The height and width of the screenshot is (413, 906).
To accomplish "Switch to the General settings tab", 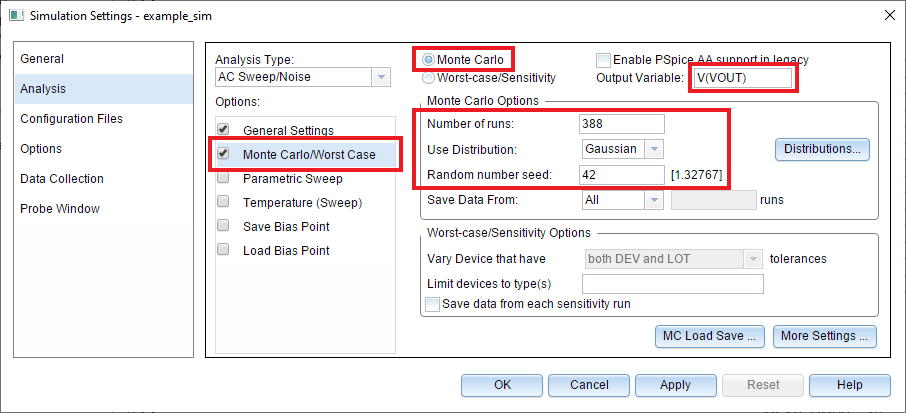I will [42, 59].
